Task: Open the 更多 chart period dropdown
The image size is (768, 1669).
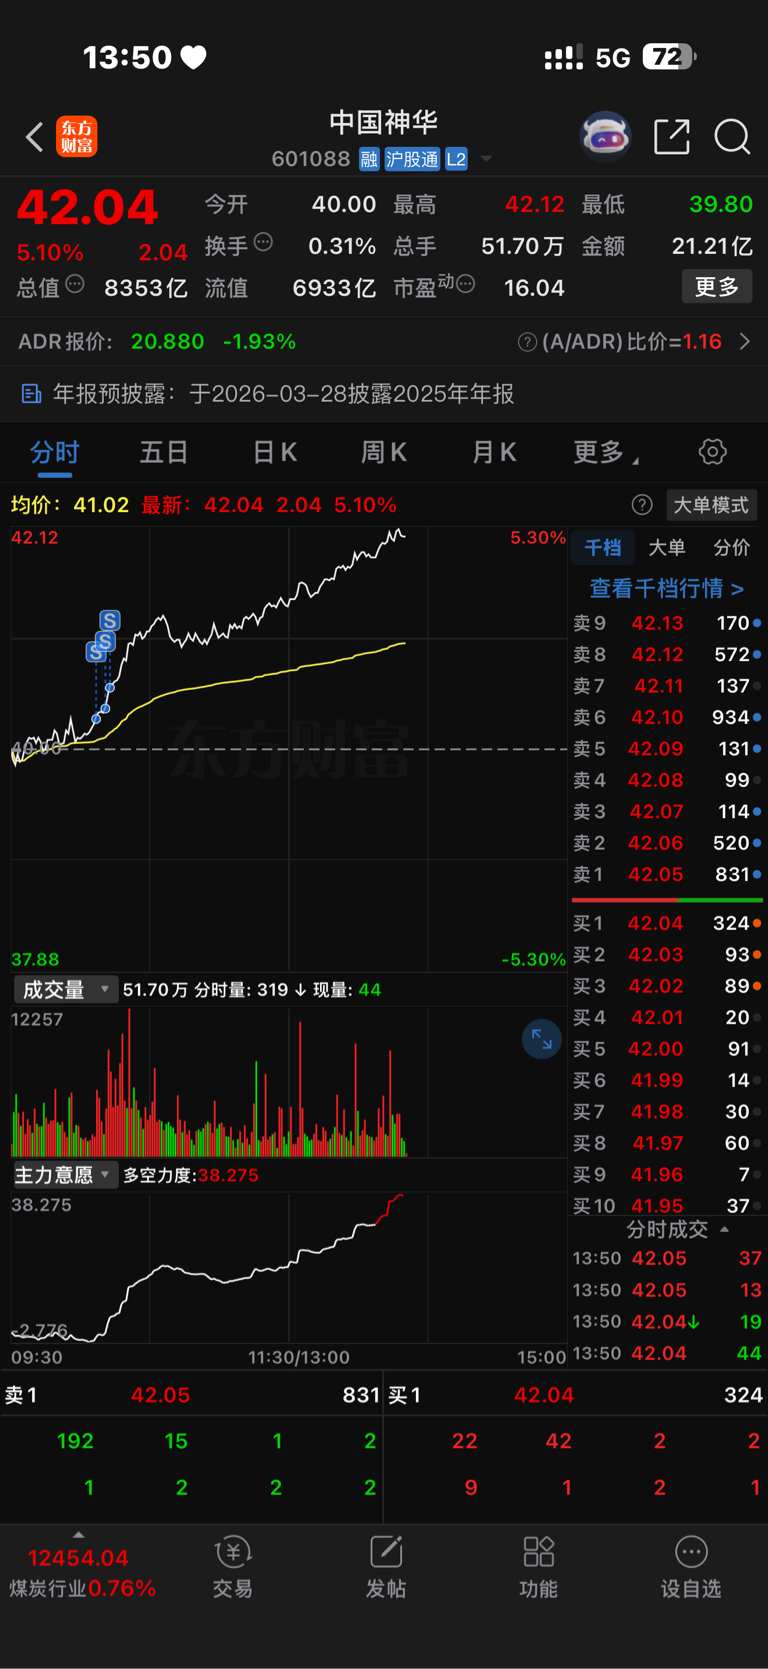Action: (606, 452)
